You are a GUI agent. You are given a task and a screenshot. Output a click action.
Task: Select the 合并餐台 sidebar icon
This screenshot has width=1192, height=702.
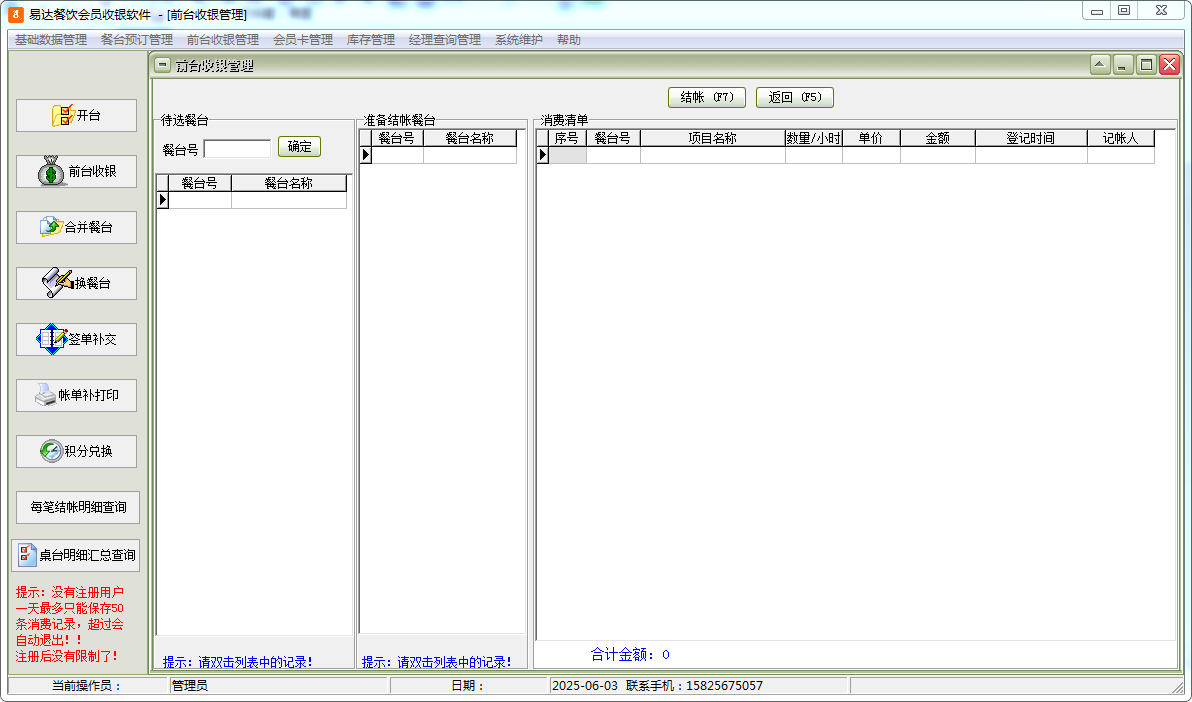(51, 228)
